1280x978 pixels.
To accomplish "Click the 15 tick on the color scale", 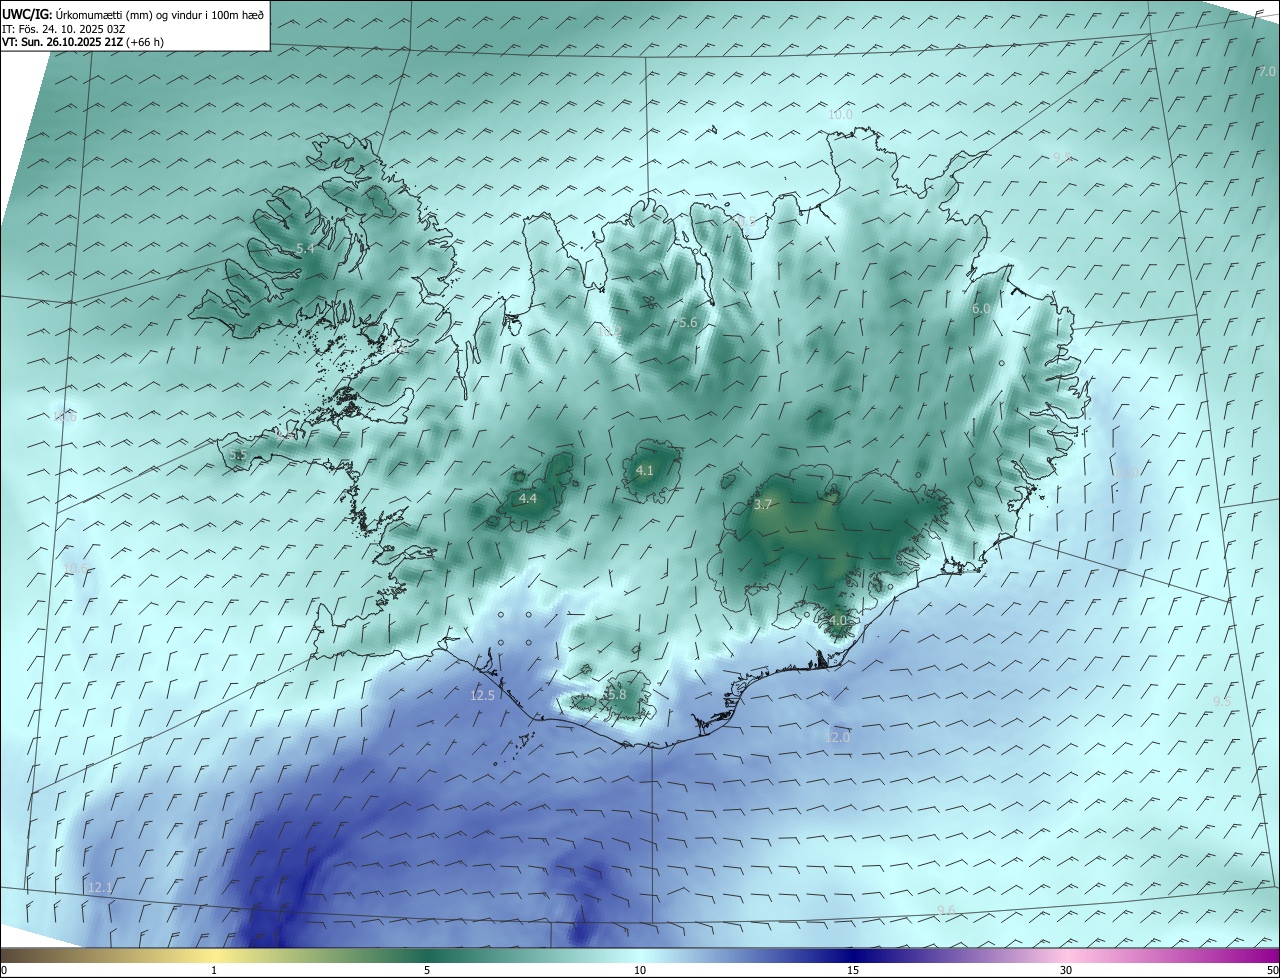I will (x=853, y=971).
